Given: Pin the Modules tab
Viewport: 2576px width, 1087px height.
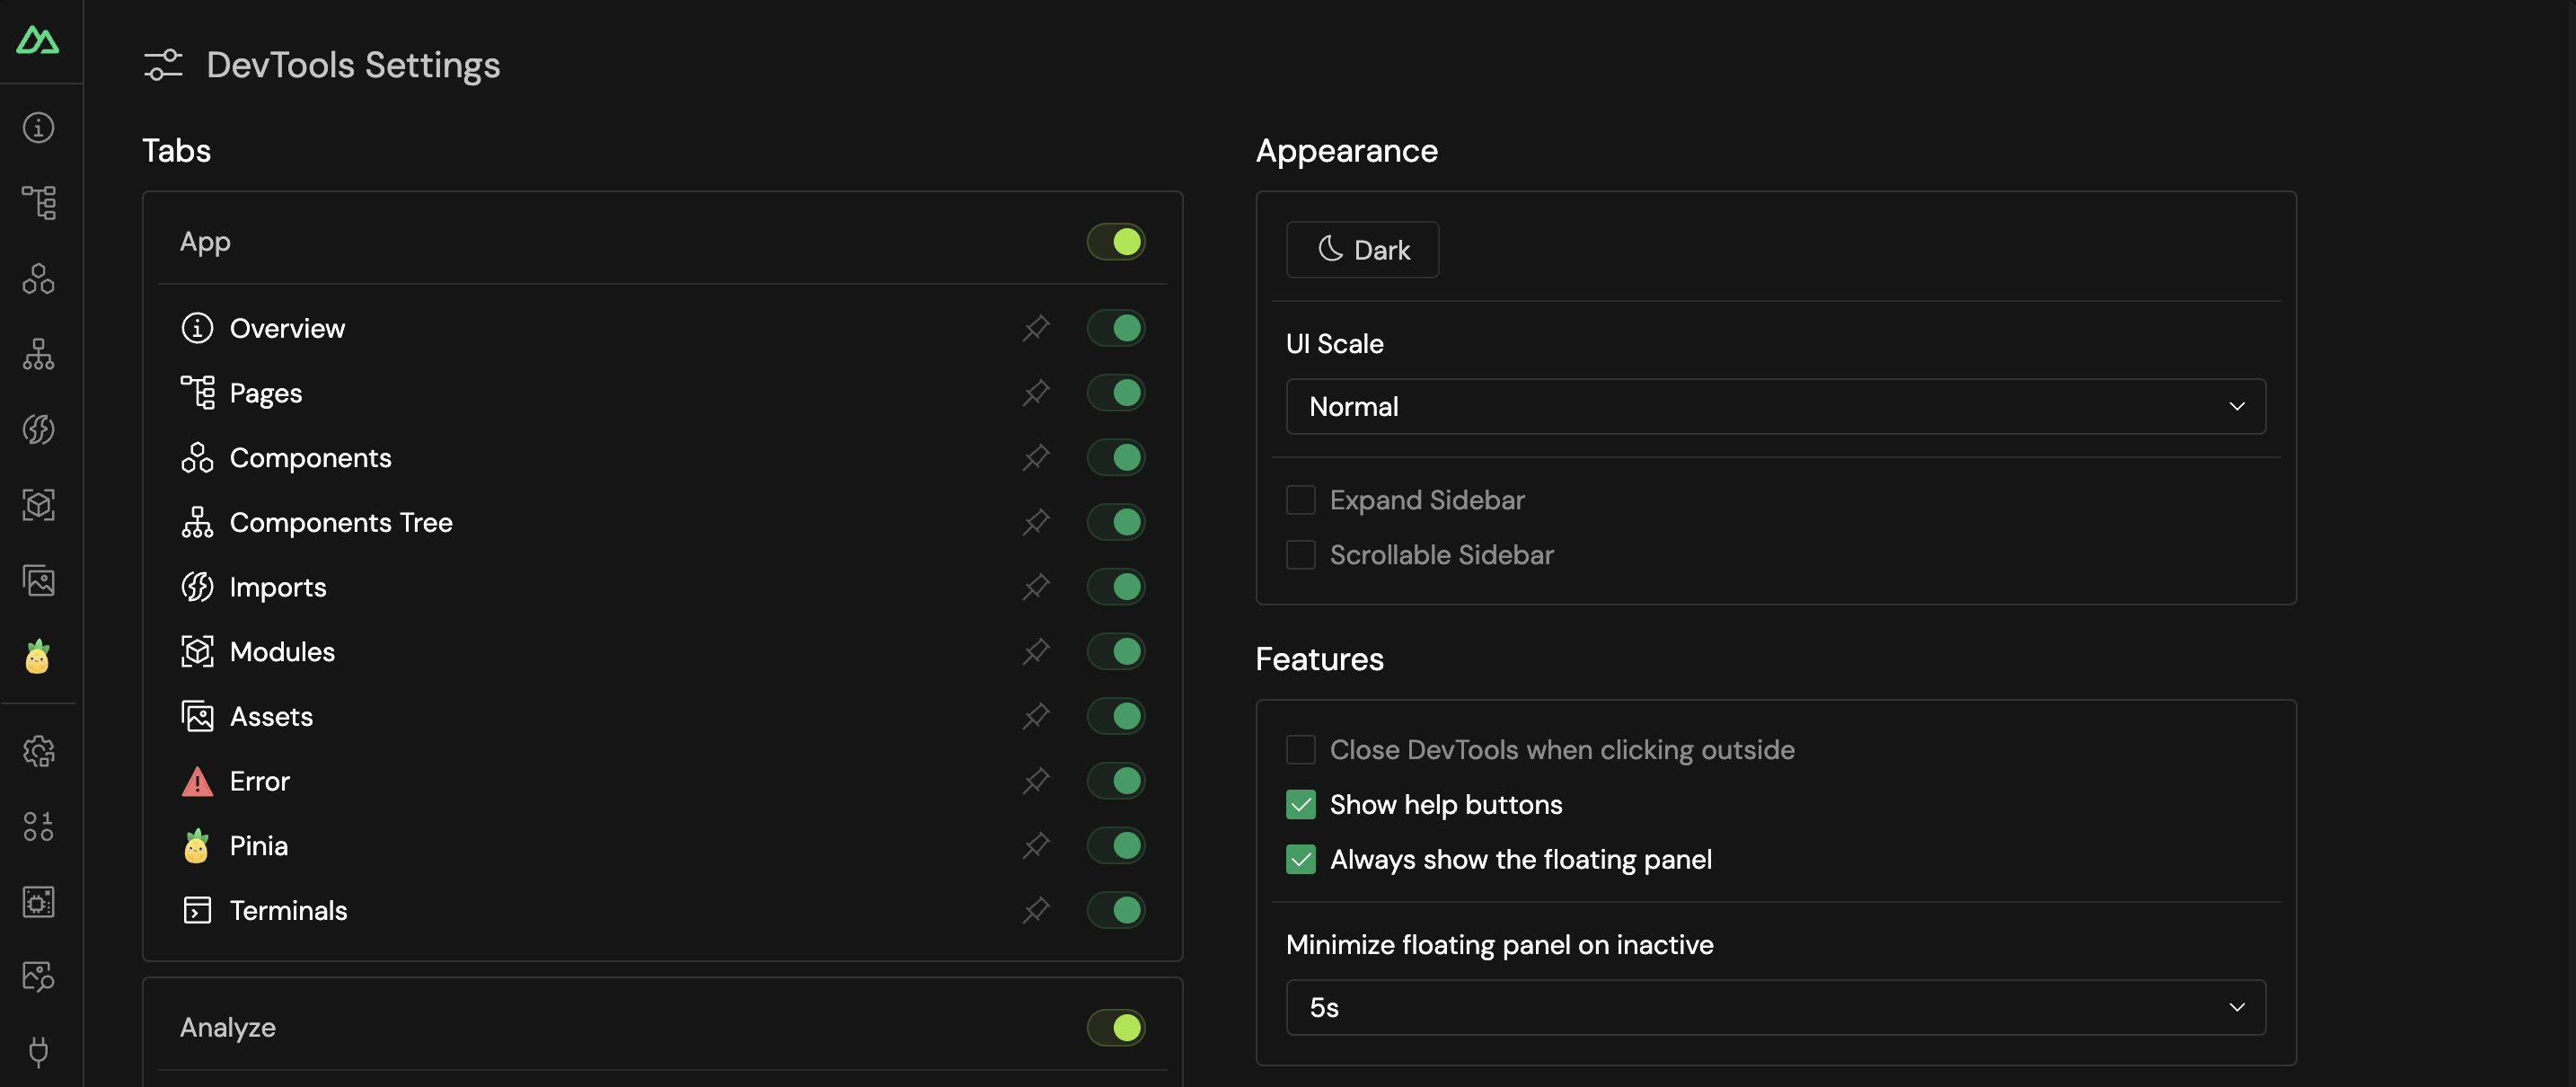Looking at the screenshot, I should (1036, 651).
